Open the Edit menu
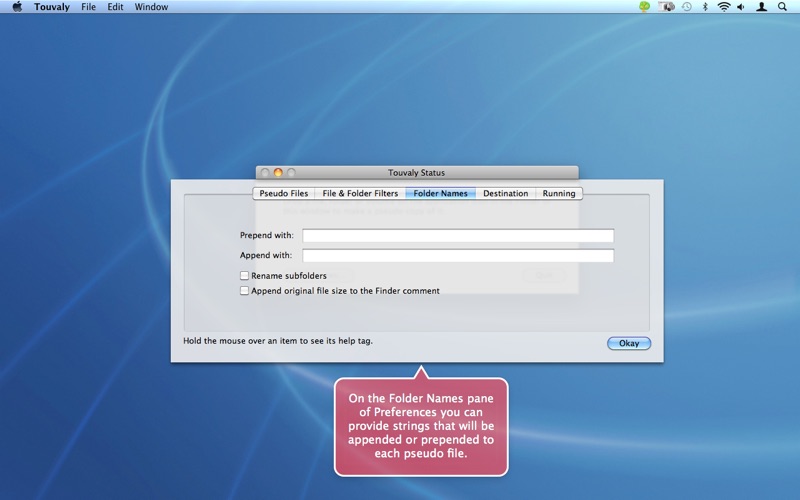This screenshot has height=500, width=800. [115, 7]
